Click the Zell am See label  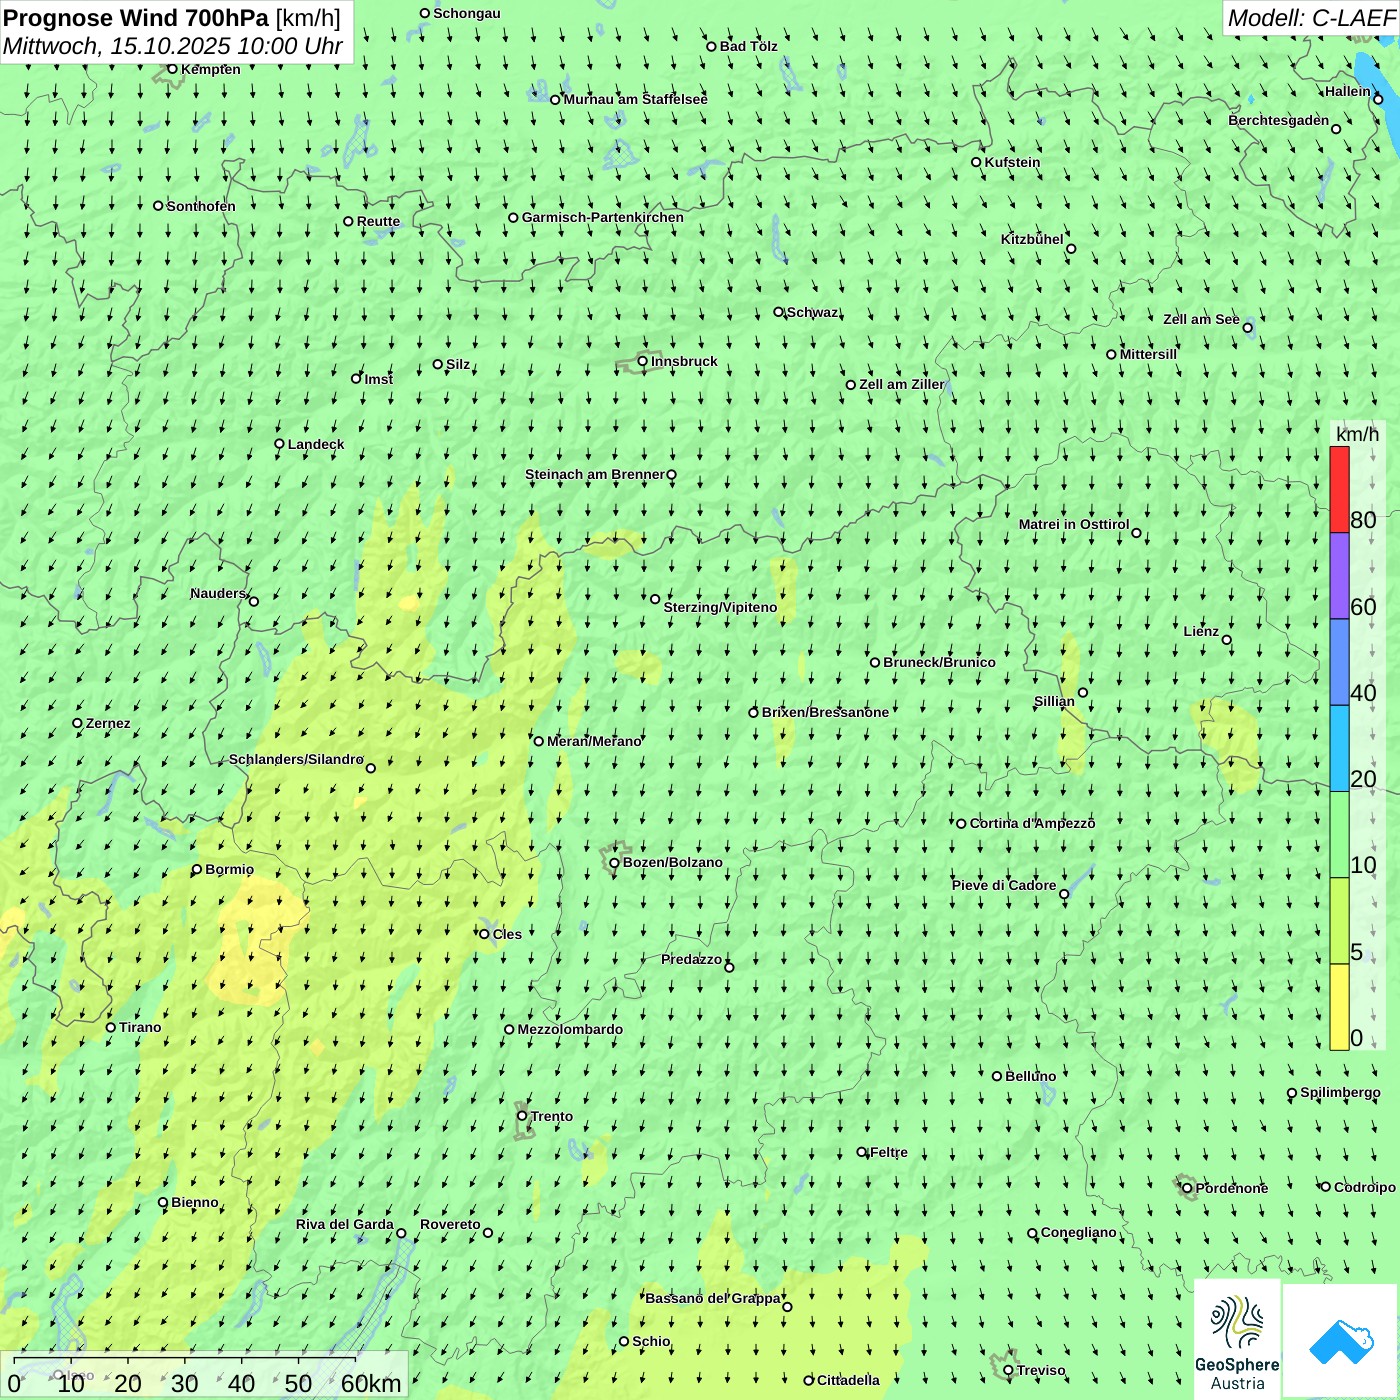[x=1201, y=319]
